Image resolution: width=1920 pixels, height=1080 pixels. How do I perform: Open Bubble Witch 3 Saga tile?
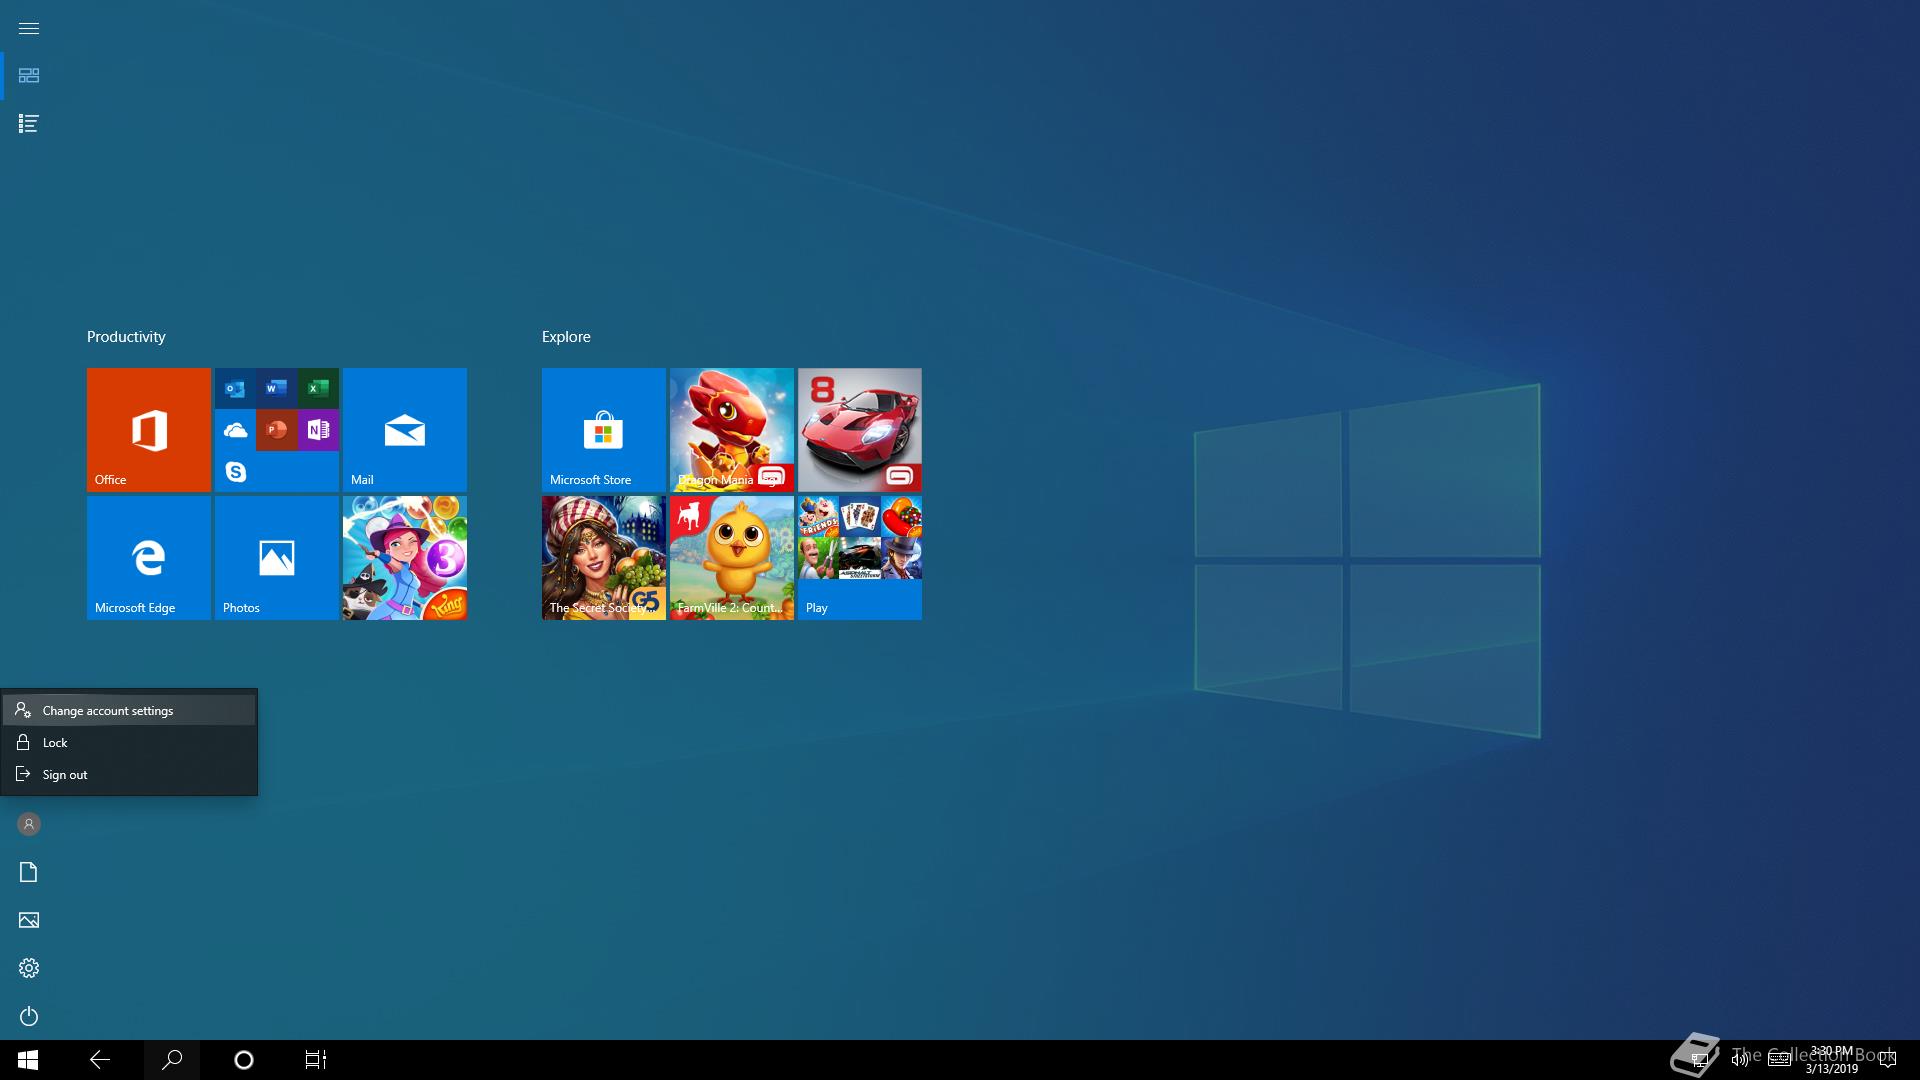click(405, 558)
